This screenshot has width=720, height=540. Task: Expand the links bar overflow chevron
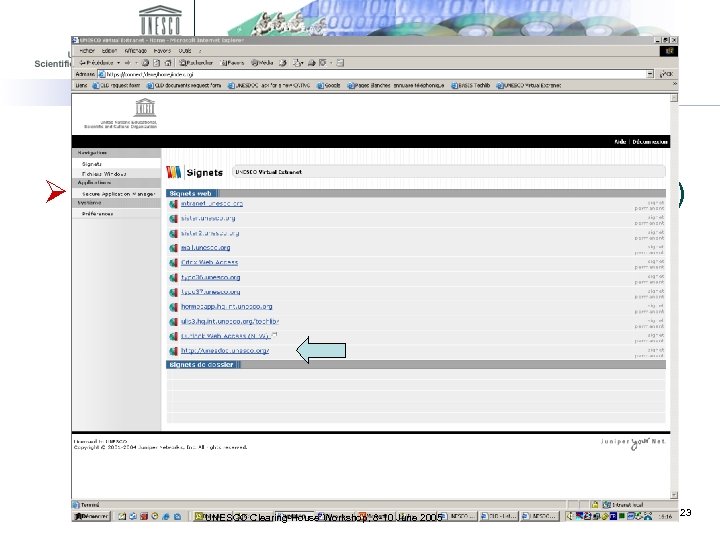(x=675, y=84)
